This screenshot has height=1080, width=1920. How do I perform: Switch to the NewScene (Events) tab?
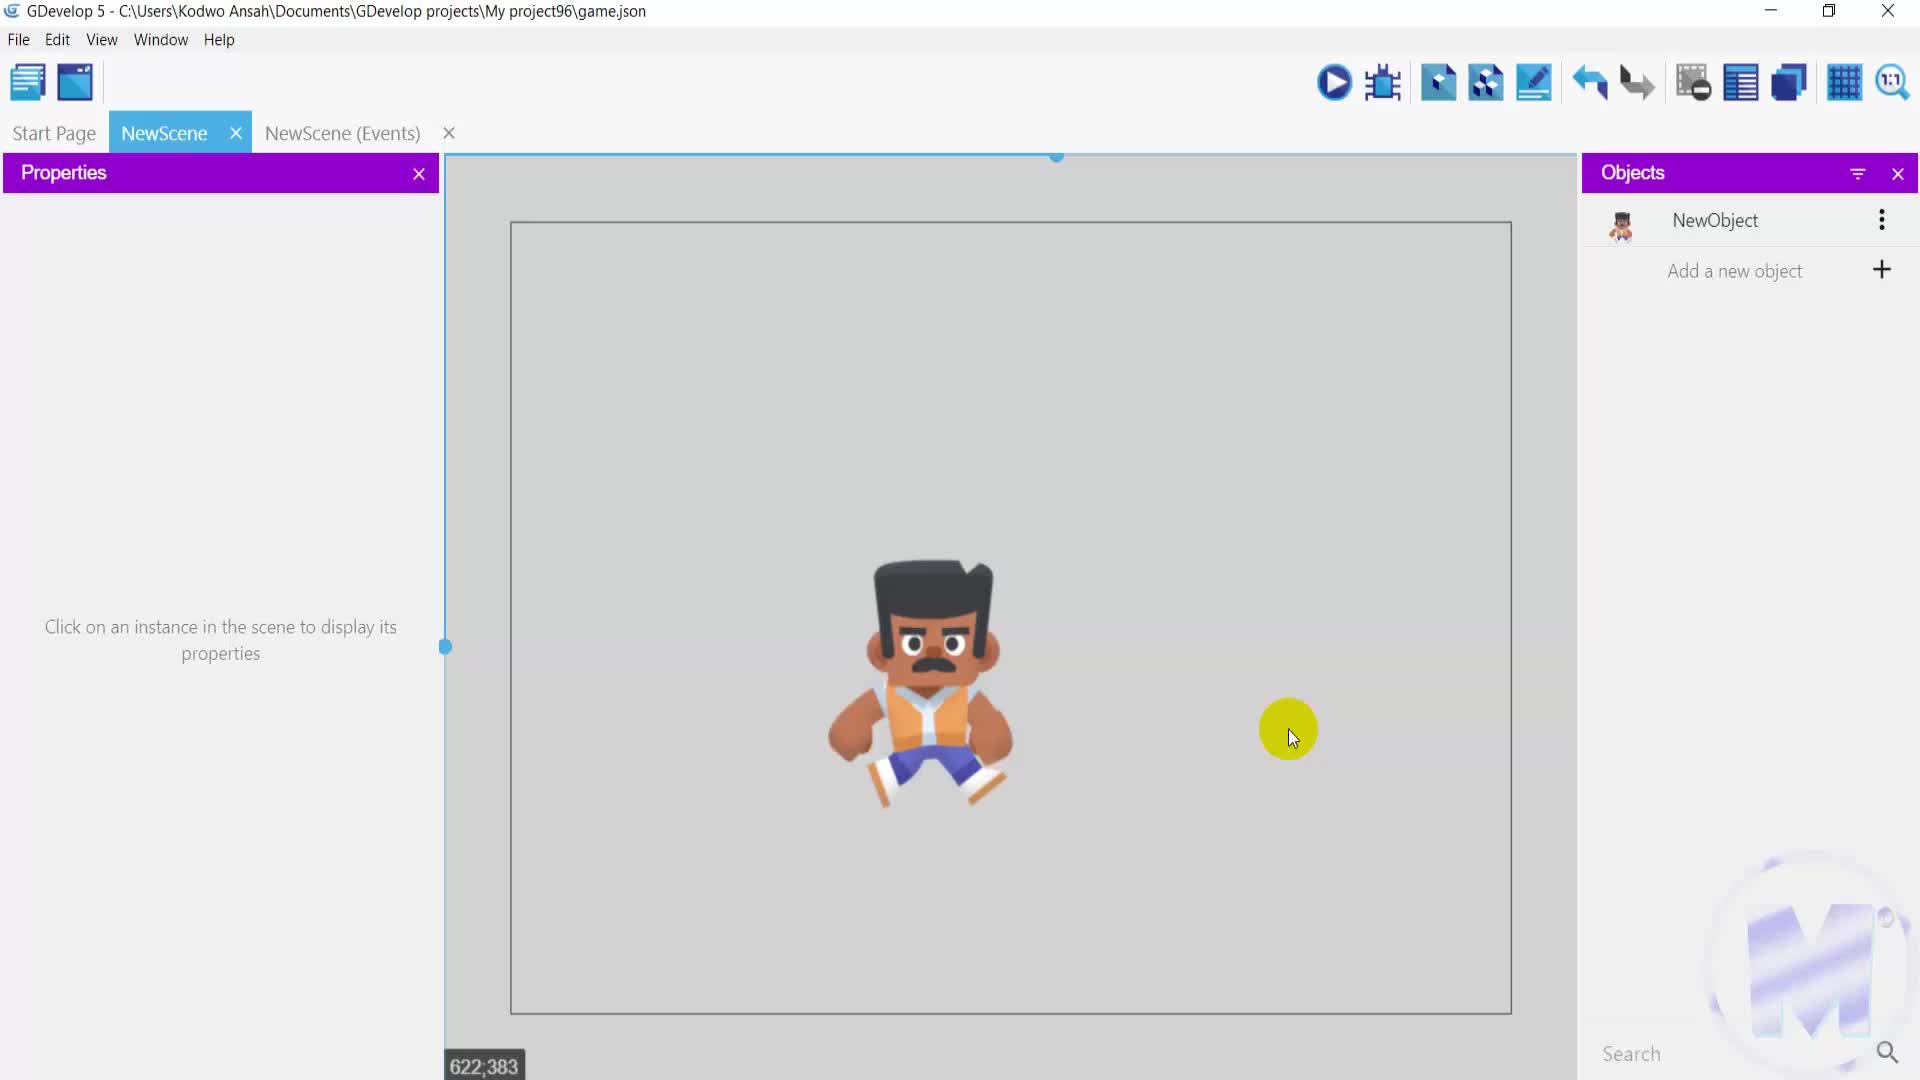[x=342, y=133]
